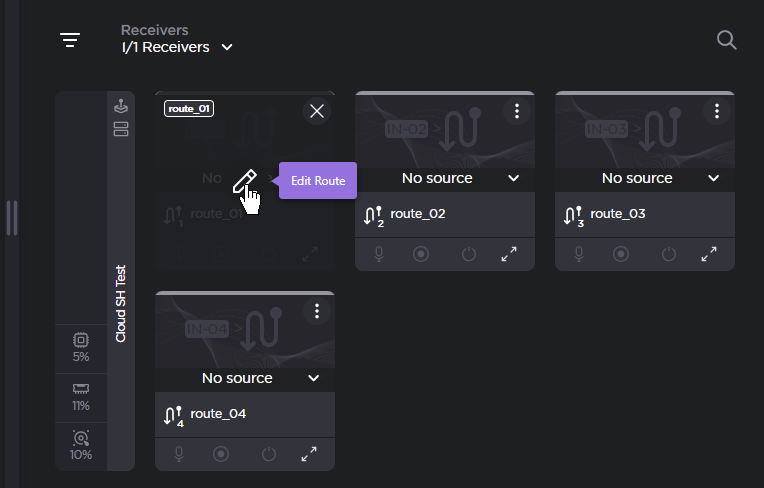Expand route_04 No source dropdown
764x488 pixels.
pyautogui.click(x=313, y=378)
